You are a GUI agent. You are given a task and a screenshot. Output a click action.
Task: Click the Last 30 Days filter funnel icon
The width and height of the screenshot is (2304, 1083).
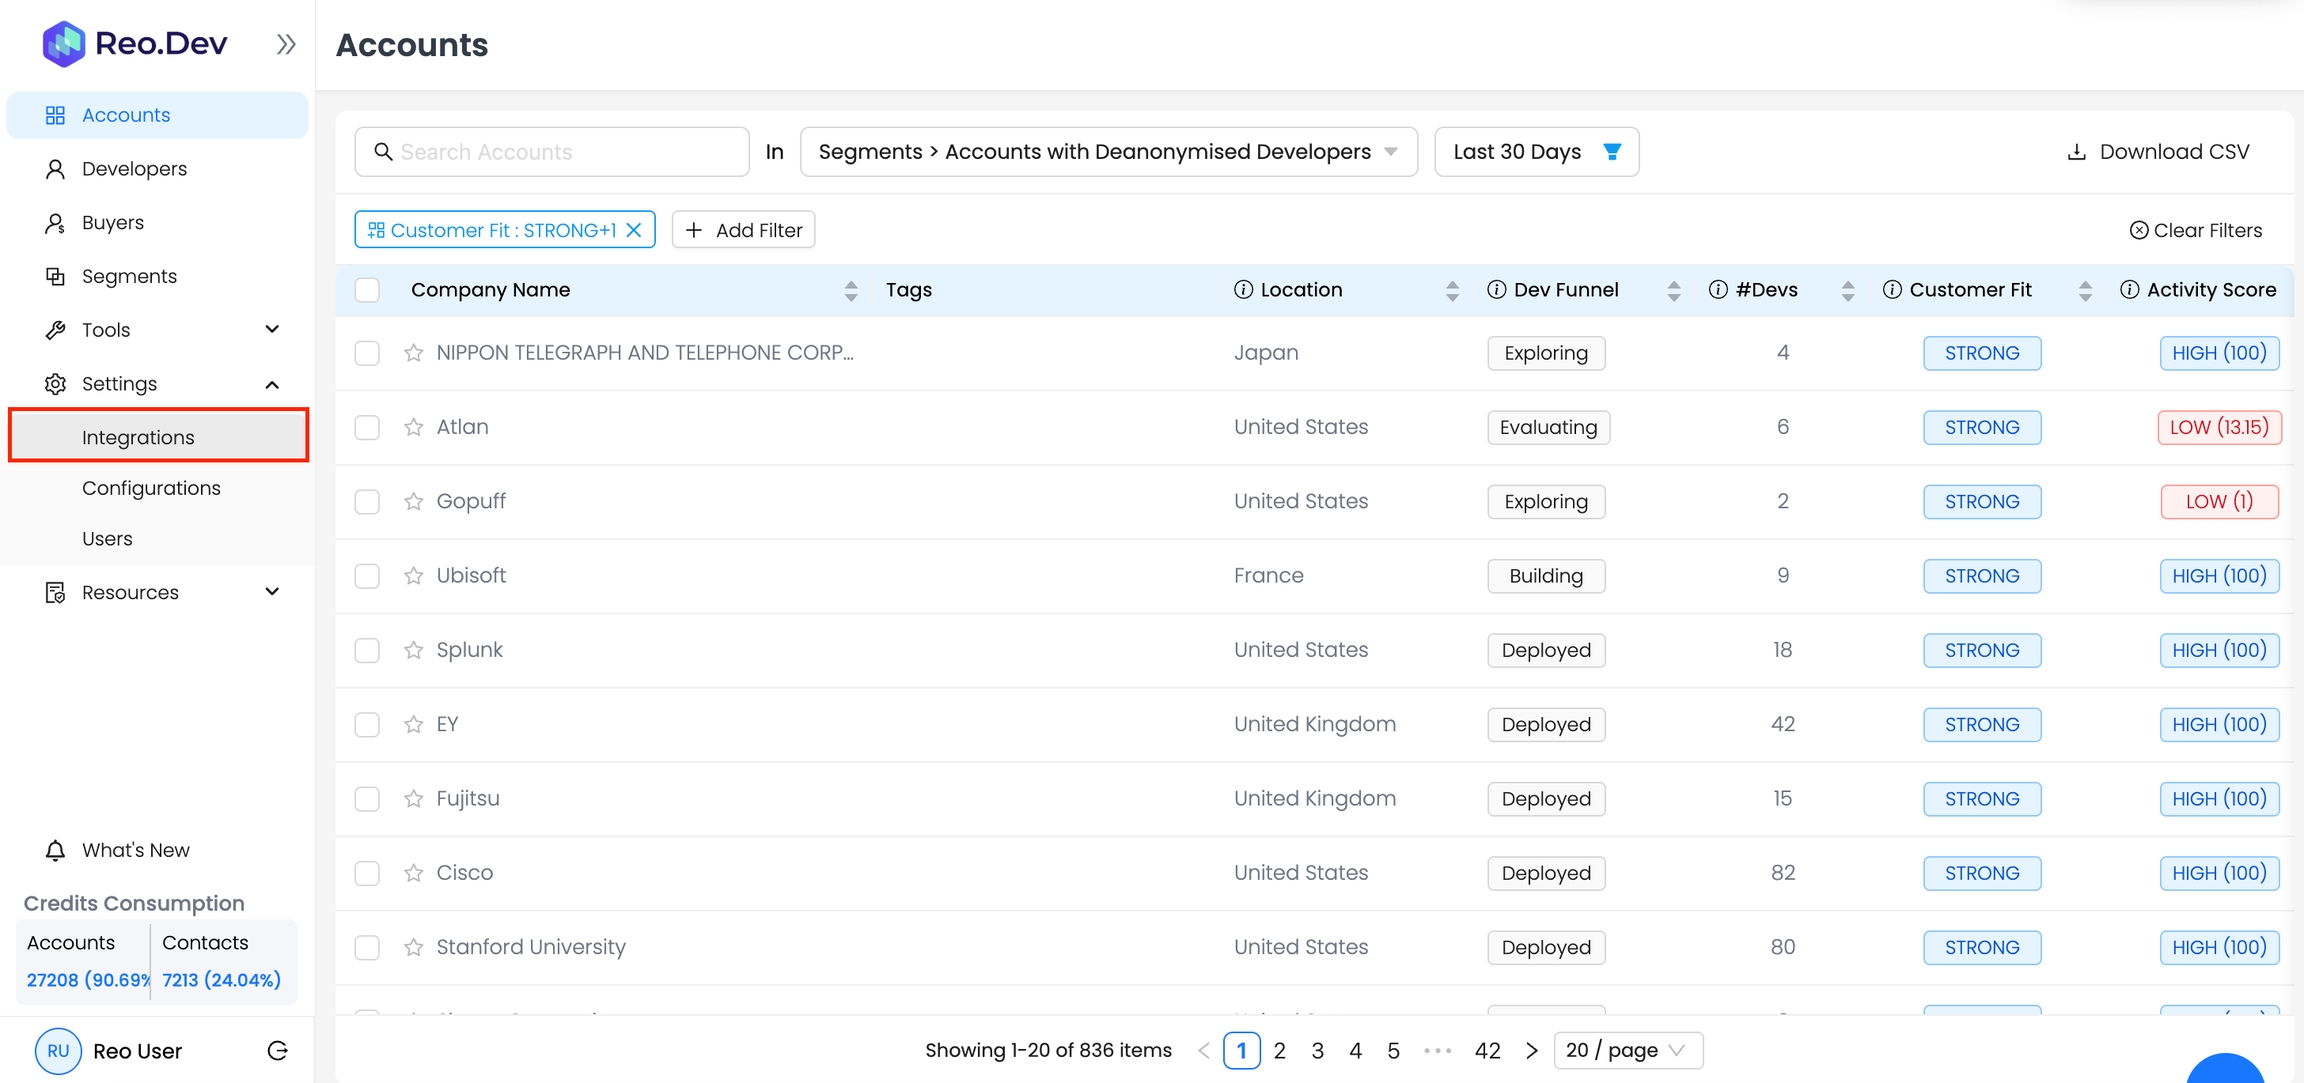click(x=1612, y=152)
